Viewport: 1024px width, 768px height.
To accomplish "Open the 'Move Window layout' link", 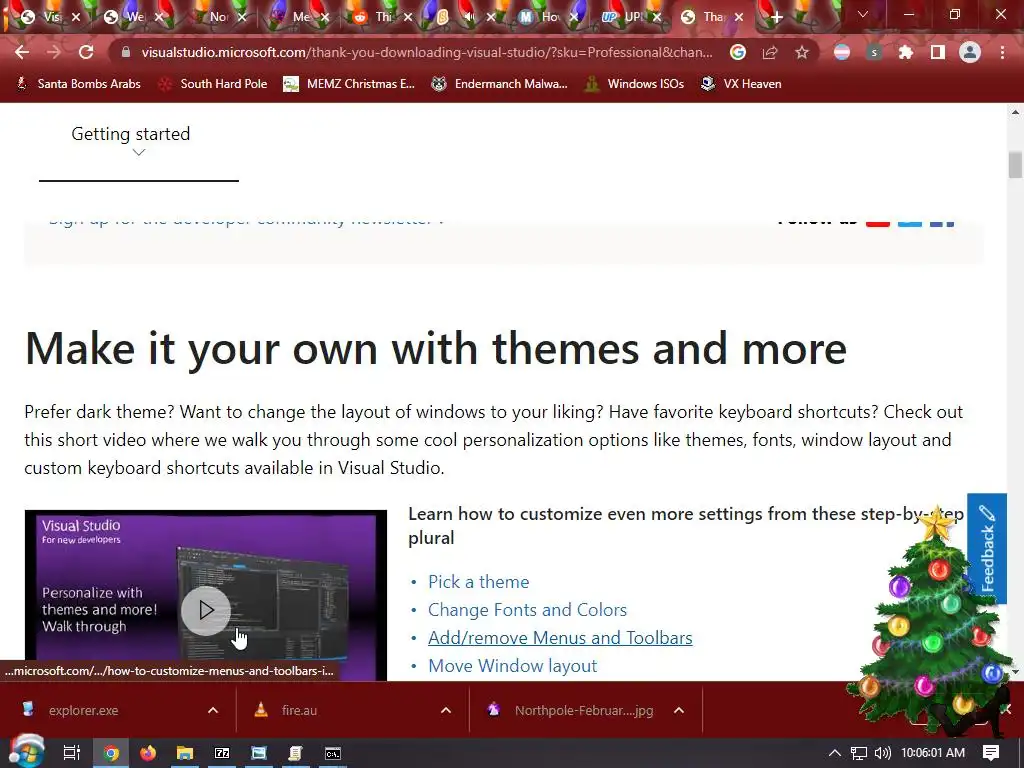I will 513,666.
